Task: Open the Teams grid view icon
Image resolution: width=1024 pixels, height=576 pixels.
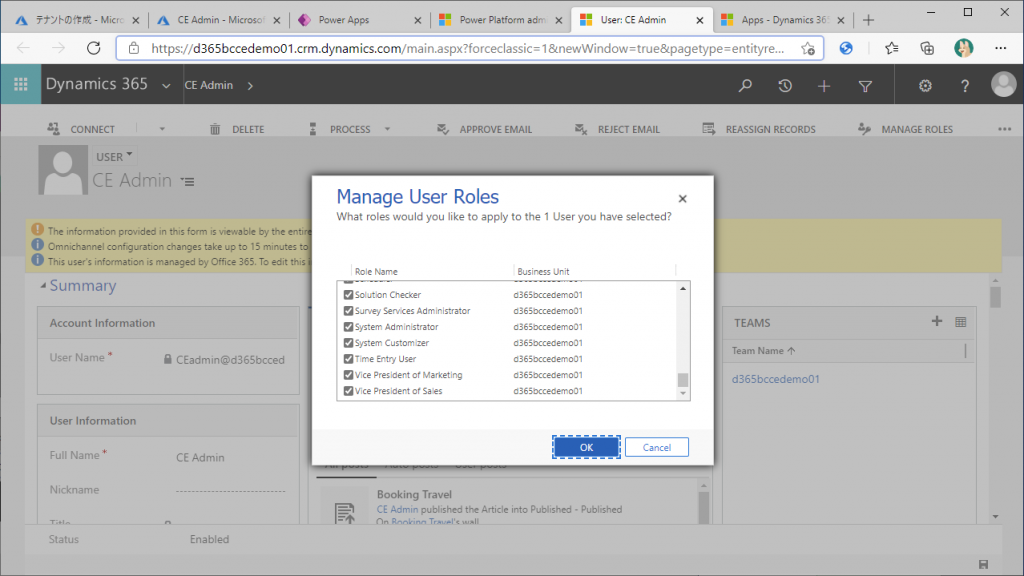Action: click(x=961, y=322)
